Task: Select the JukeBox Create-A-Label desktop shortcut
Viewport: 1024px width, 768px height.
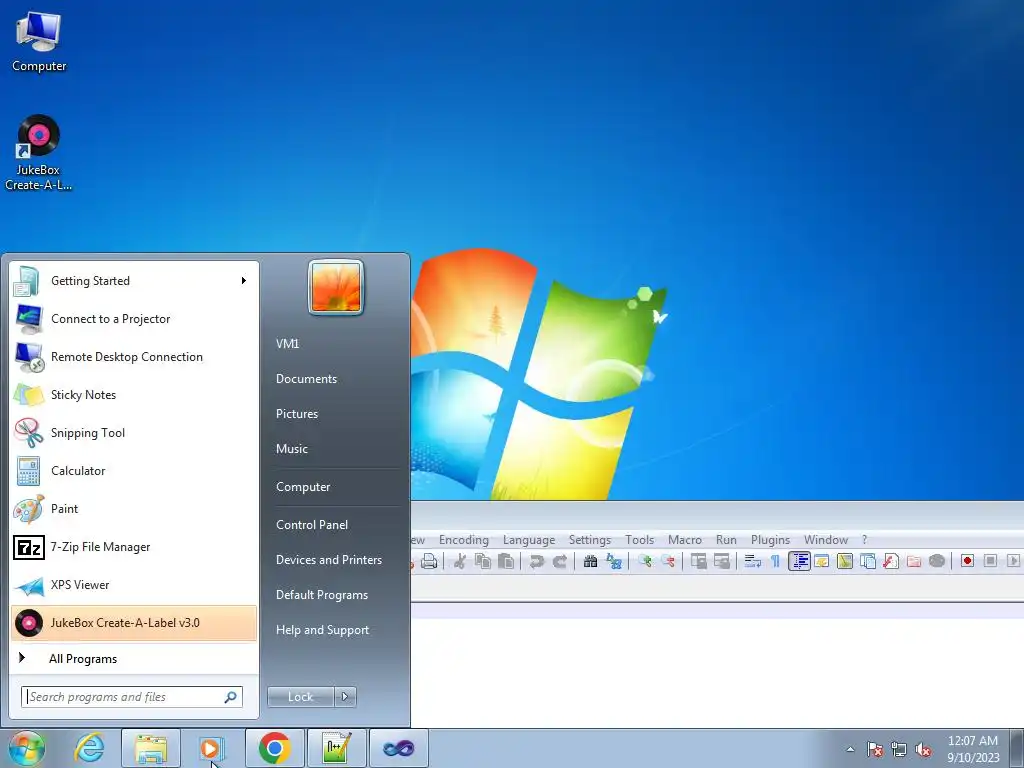Action: (x=39, y=153)
